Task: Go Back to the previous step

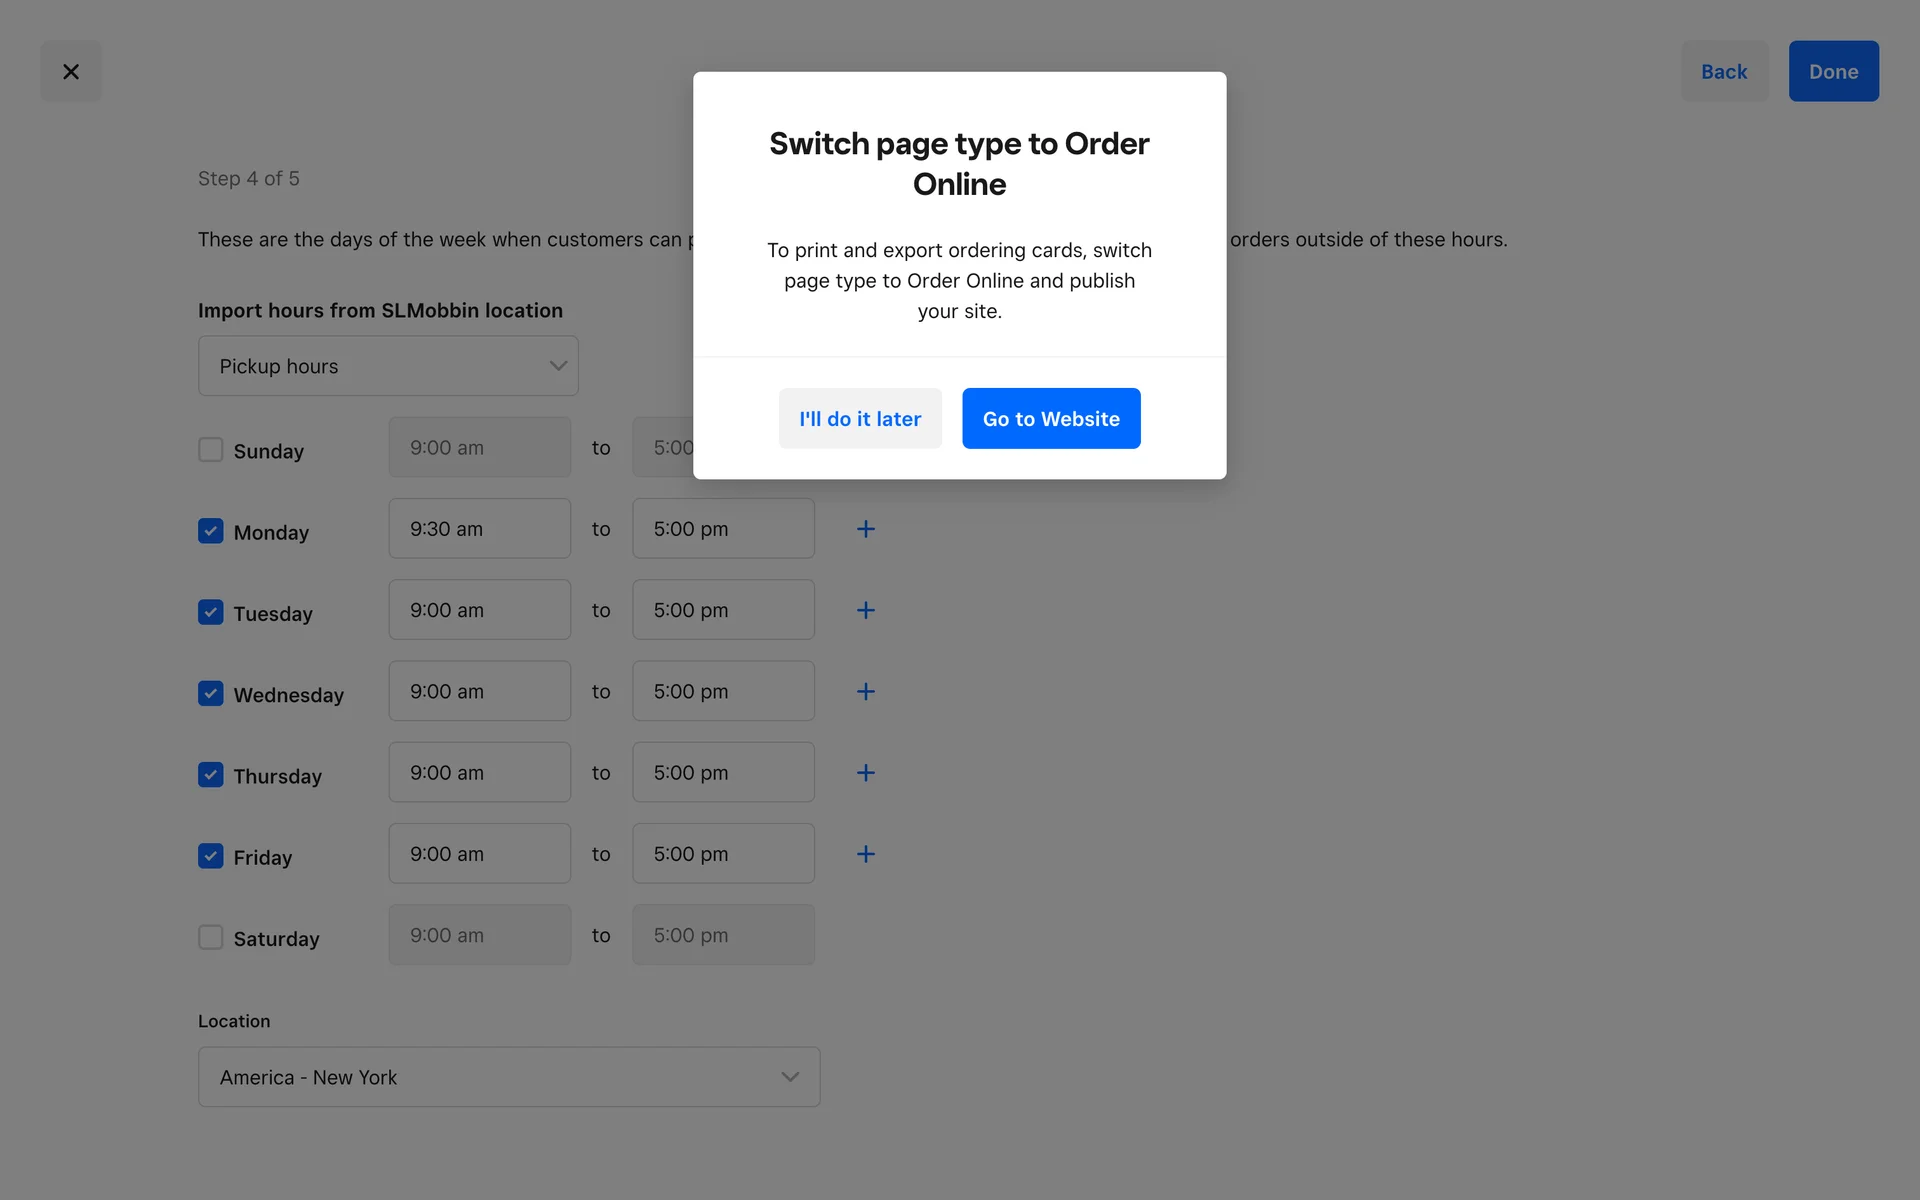Action: (1724, 71)
